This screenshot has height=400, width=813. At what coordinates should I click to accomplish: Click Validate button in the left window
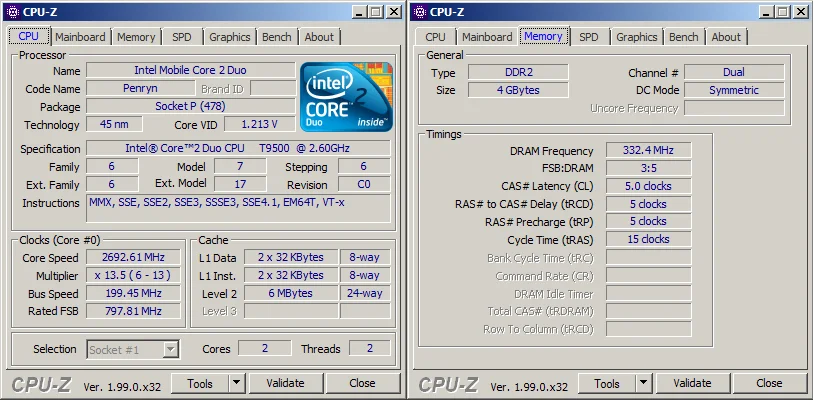(285, 383)
